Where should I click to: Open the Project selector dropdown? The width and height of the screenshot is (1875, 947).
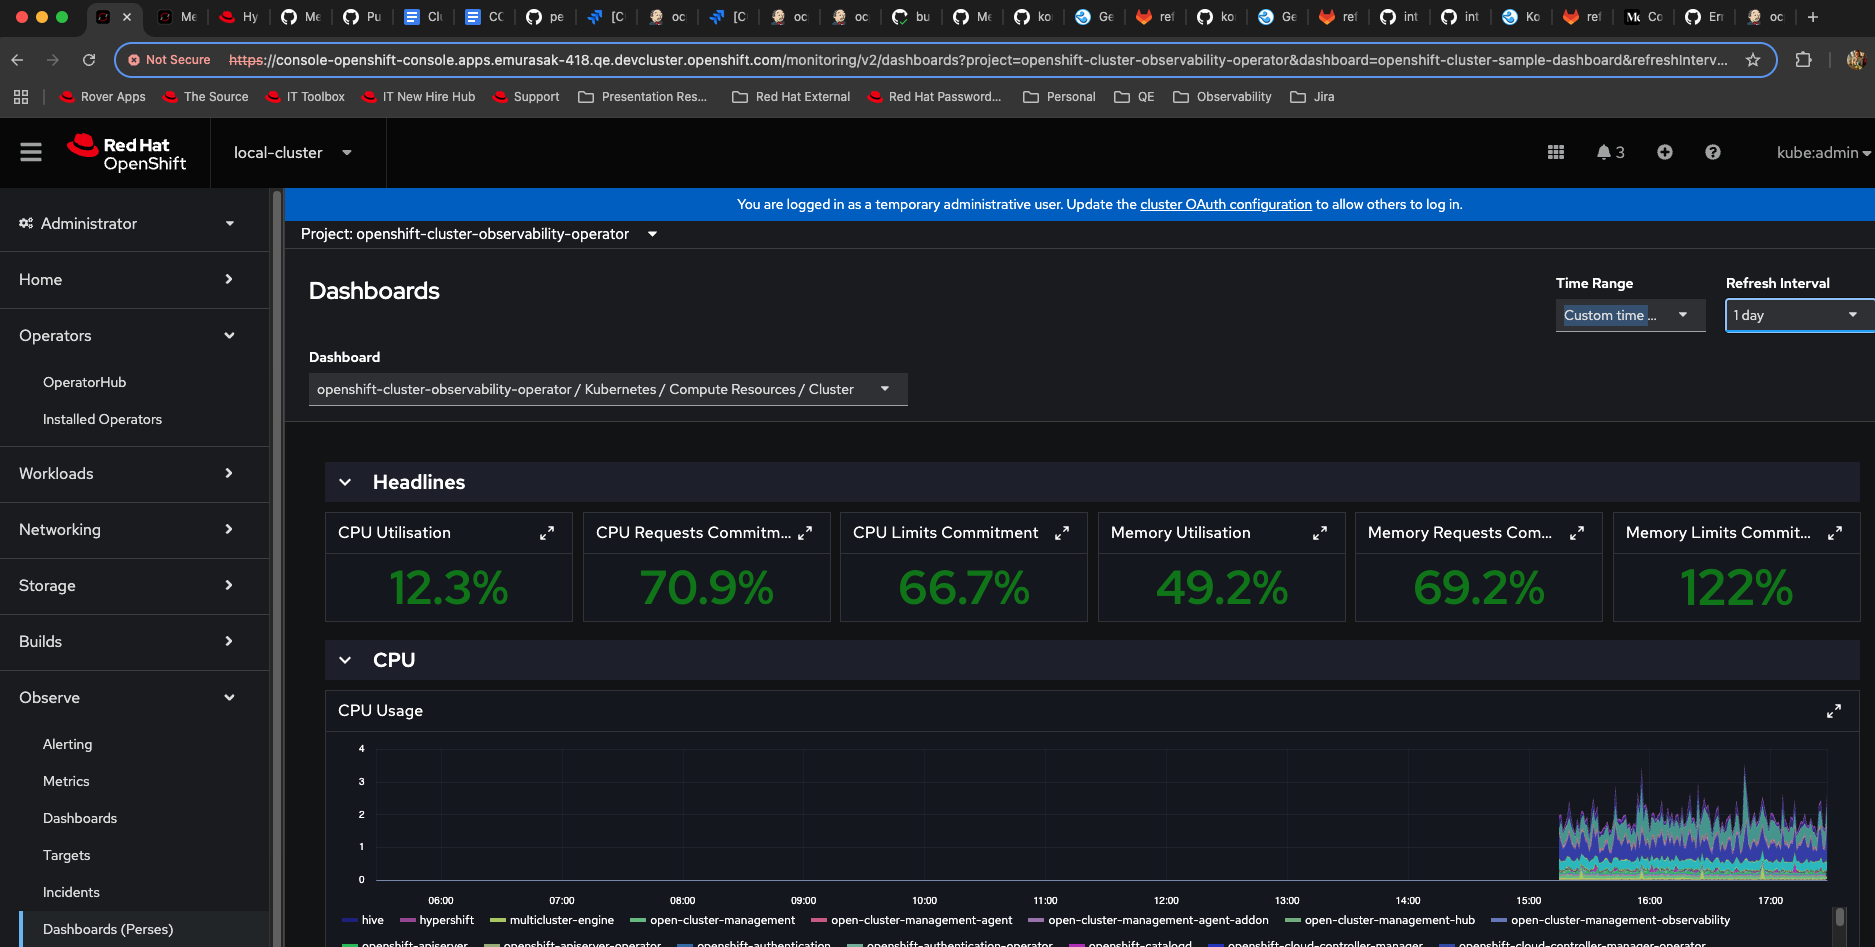click(x=479, y=234)
